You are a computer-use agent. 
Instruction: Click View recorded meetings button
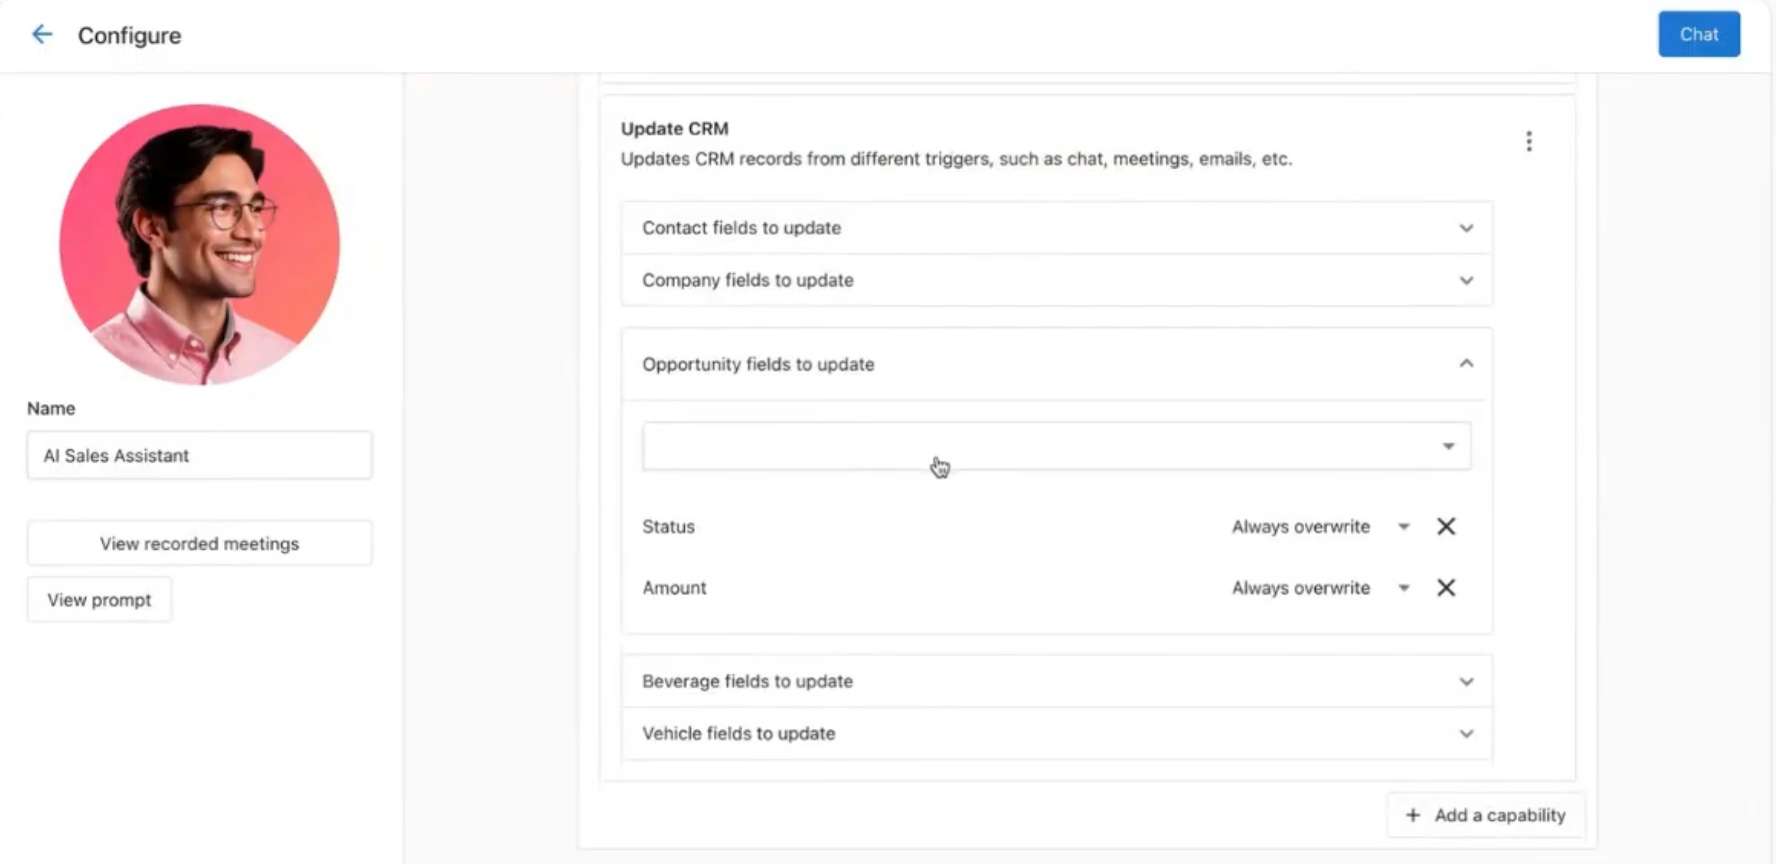click(199, 544)
